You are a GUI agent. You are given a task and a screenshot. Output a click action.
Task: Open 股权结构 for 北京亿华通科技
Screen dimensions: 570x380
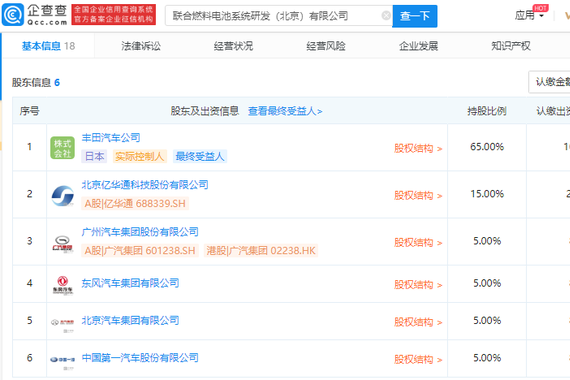click(x=418, y=196)
